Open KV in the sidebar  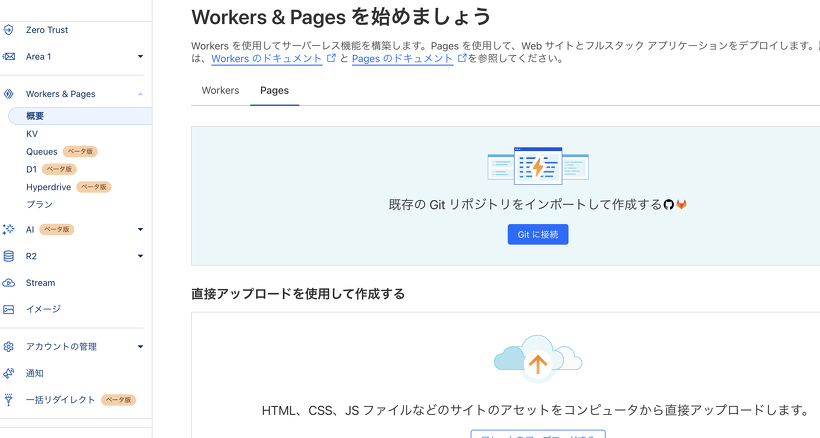coord(32,134)
